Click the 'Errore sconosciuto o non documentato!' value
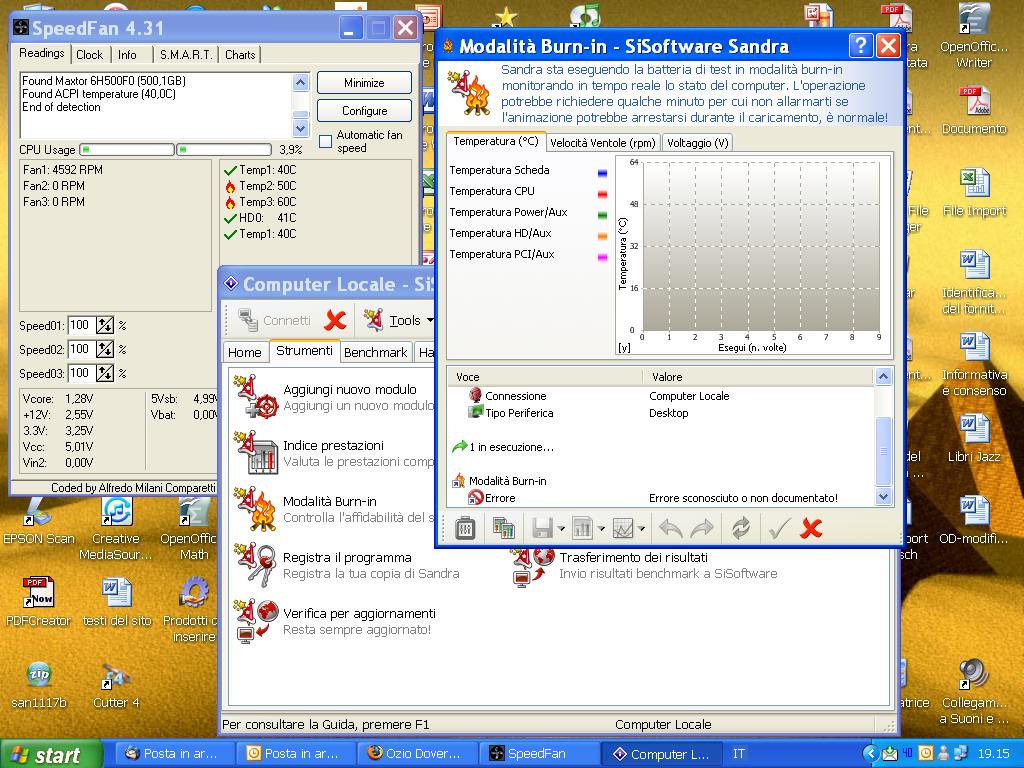 (x=743, y=498)
